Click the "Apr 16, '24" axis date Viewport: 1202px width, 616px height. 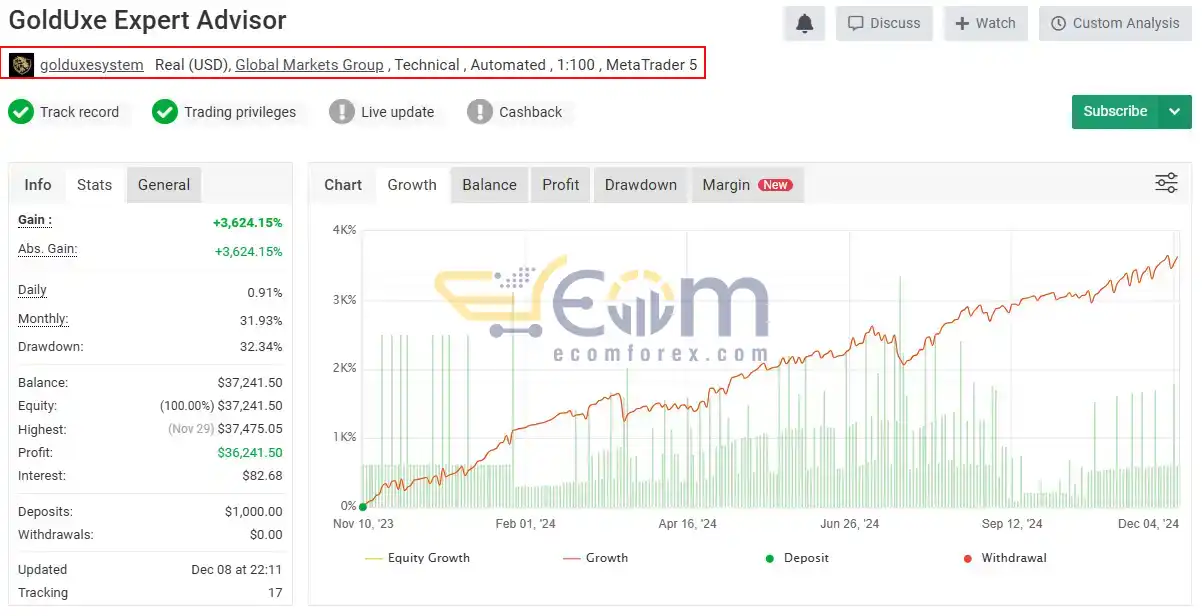pyautogui.click(x=687, y=524)
